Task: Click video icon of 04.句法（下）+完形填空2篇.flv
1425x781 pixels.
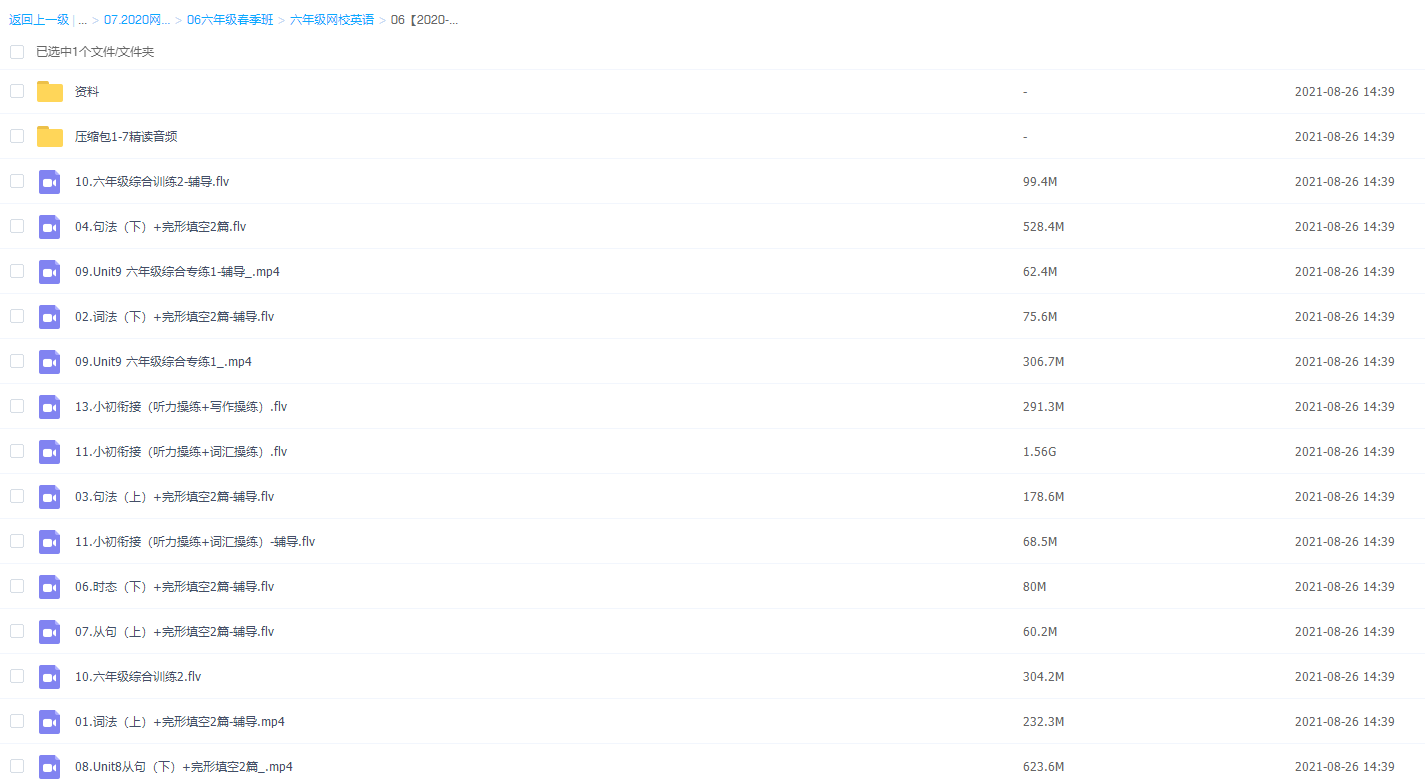Action: [50, 227]
